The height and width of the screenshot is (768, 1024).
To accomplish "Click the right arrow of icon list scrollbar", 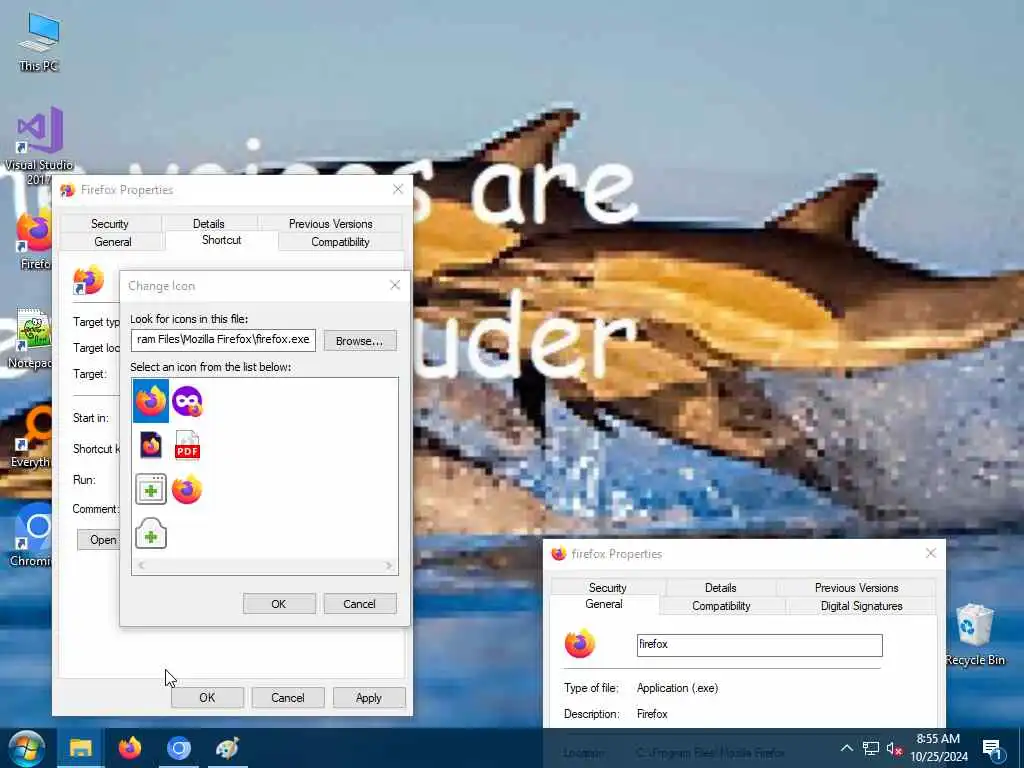I will point(389,566).
